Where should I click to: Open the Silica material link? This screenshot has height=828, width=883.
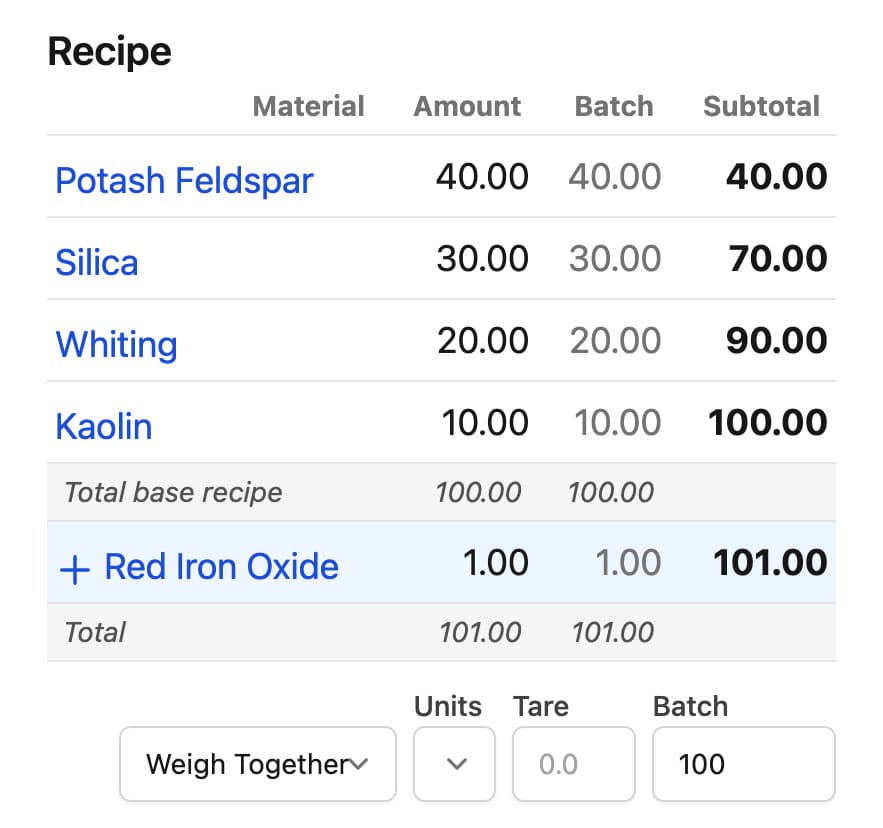[x=97, y=263]
